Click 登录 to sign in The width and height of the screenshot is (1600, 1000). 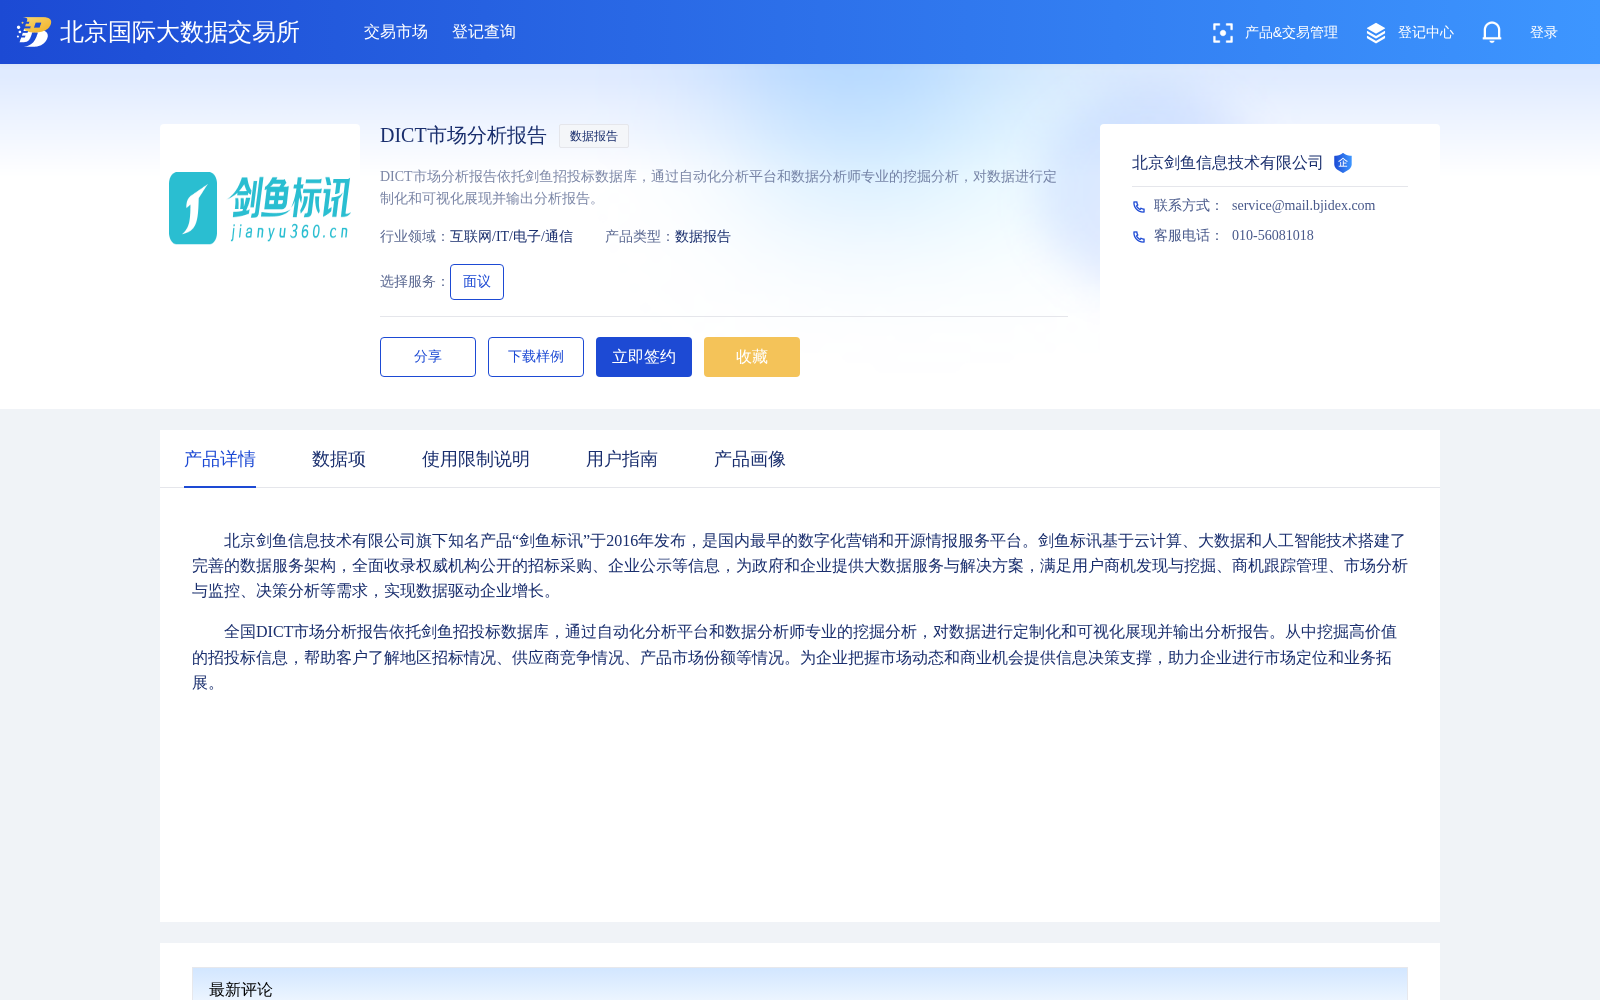point(1544,33)
